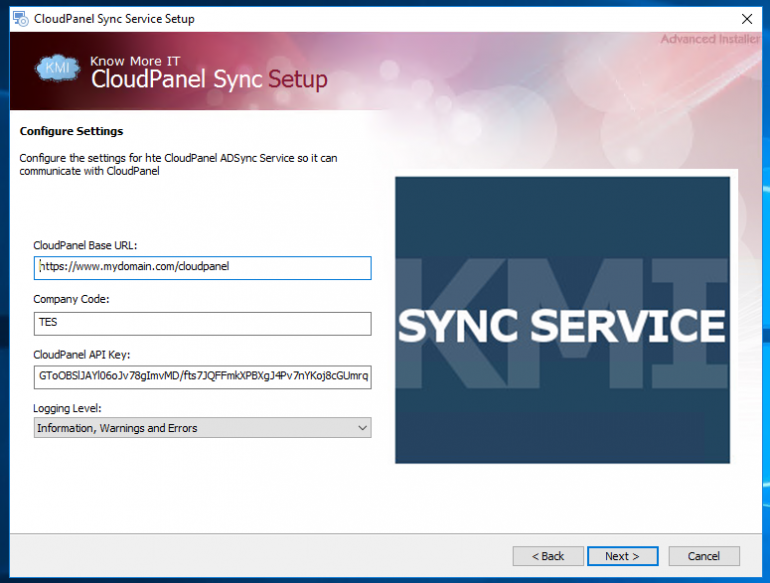Click the SYNC SERVICE banner image

[x=562, y=320]
